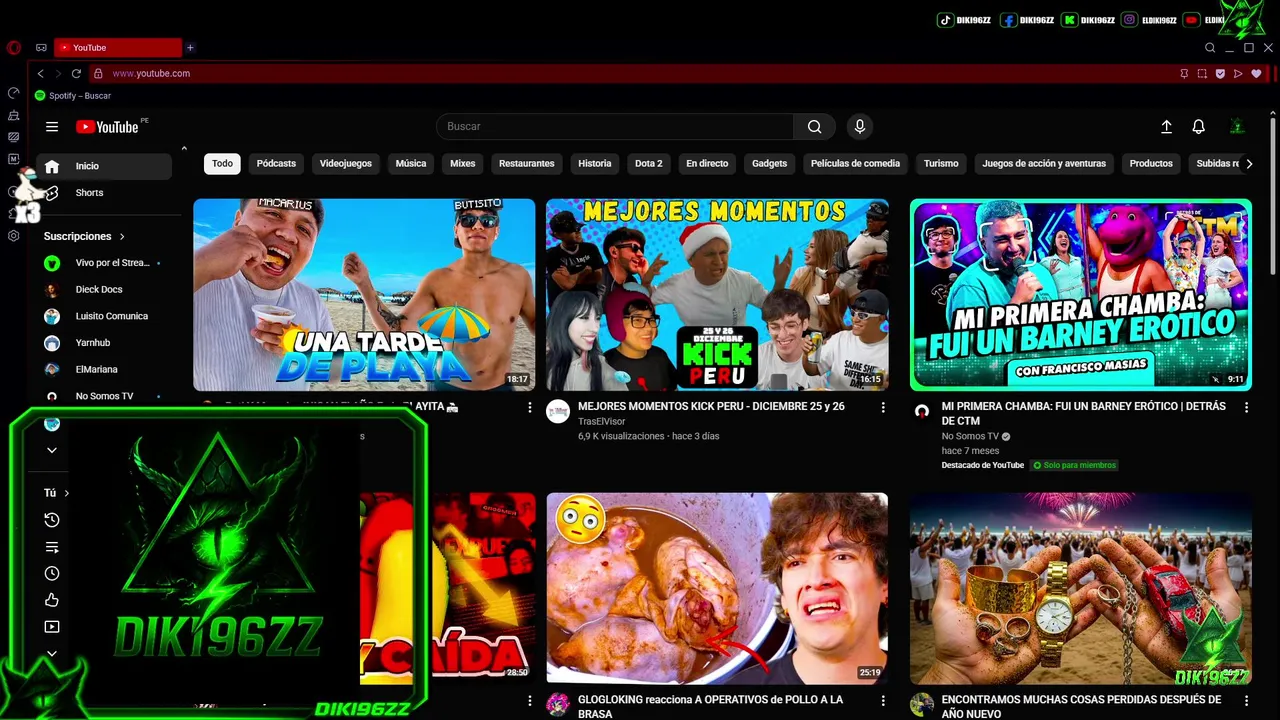Add page to bookmarks with heart icon

click(1257, 73)
